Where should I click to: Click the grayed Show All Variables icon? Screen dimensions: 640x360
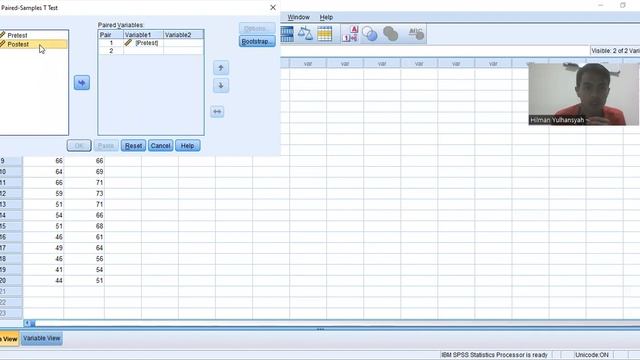(x=390, y=34)
